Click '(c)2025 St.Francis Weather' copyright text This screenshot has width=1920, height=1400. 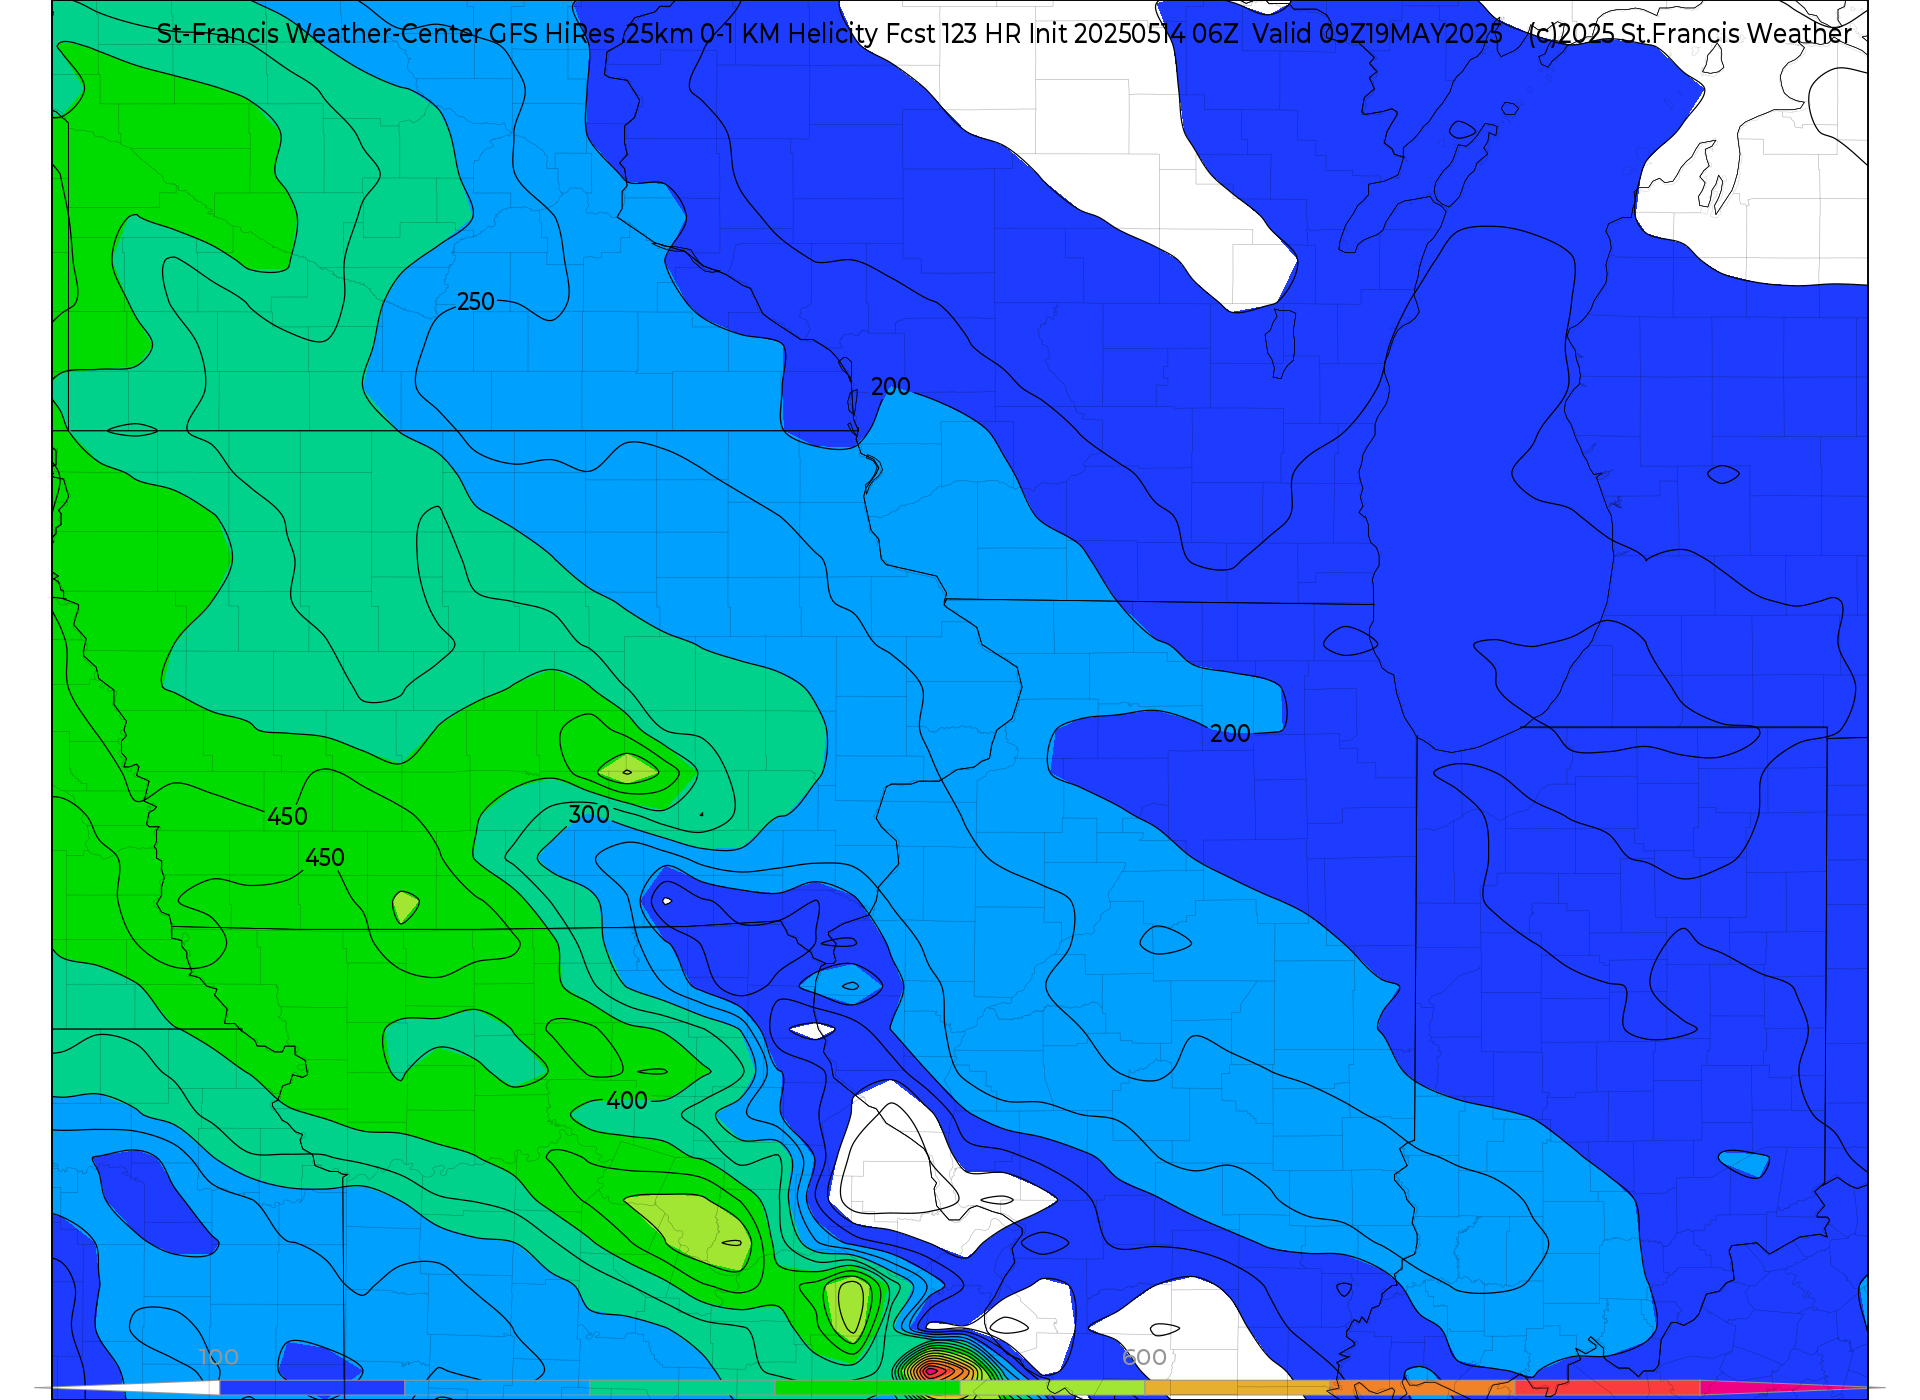[1690, 34]
